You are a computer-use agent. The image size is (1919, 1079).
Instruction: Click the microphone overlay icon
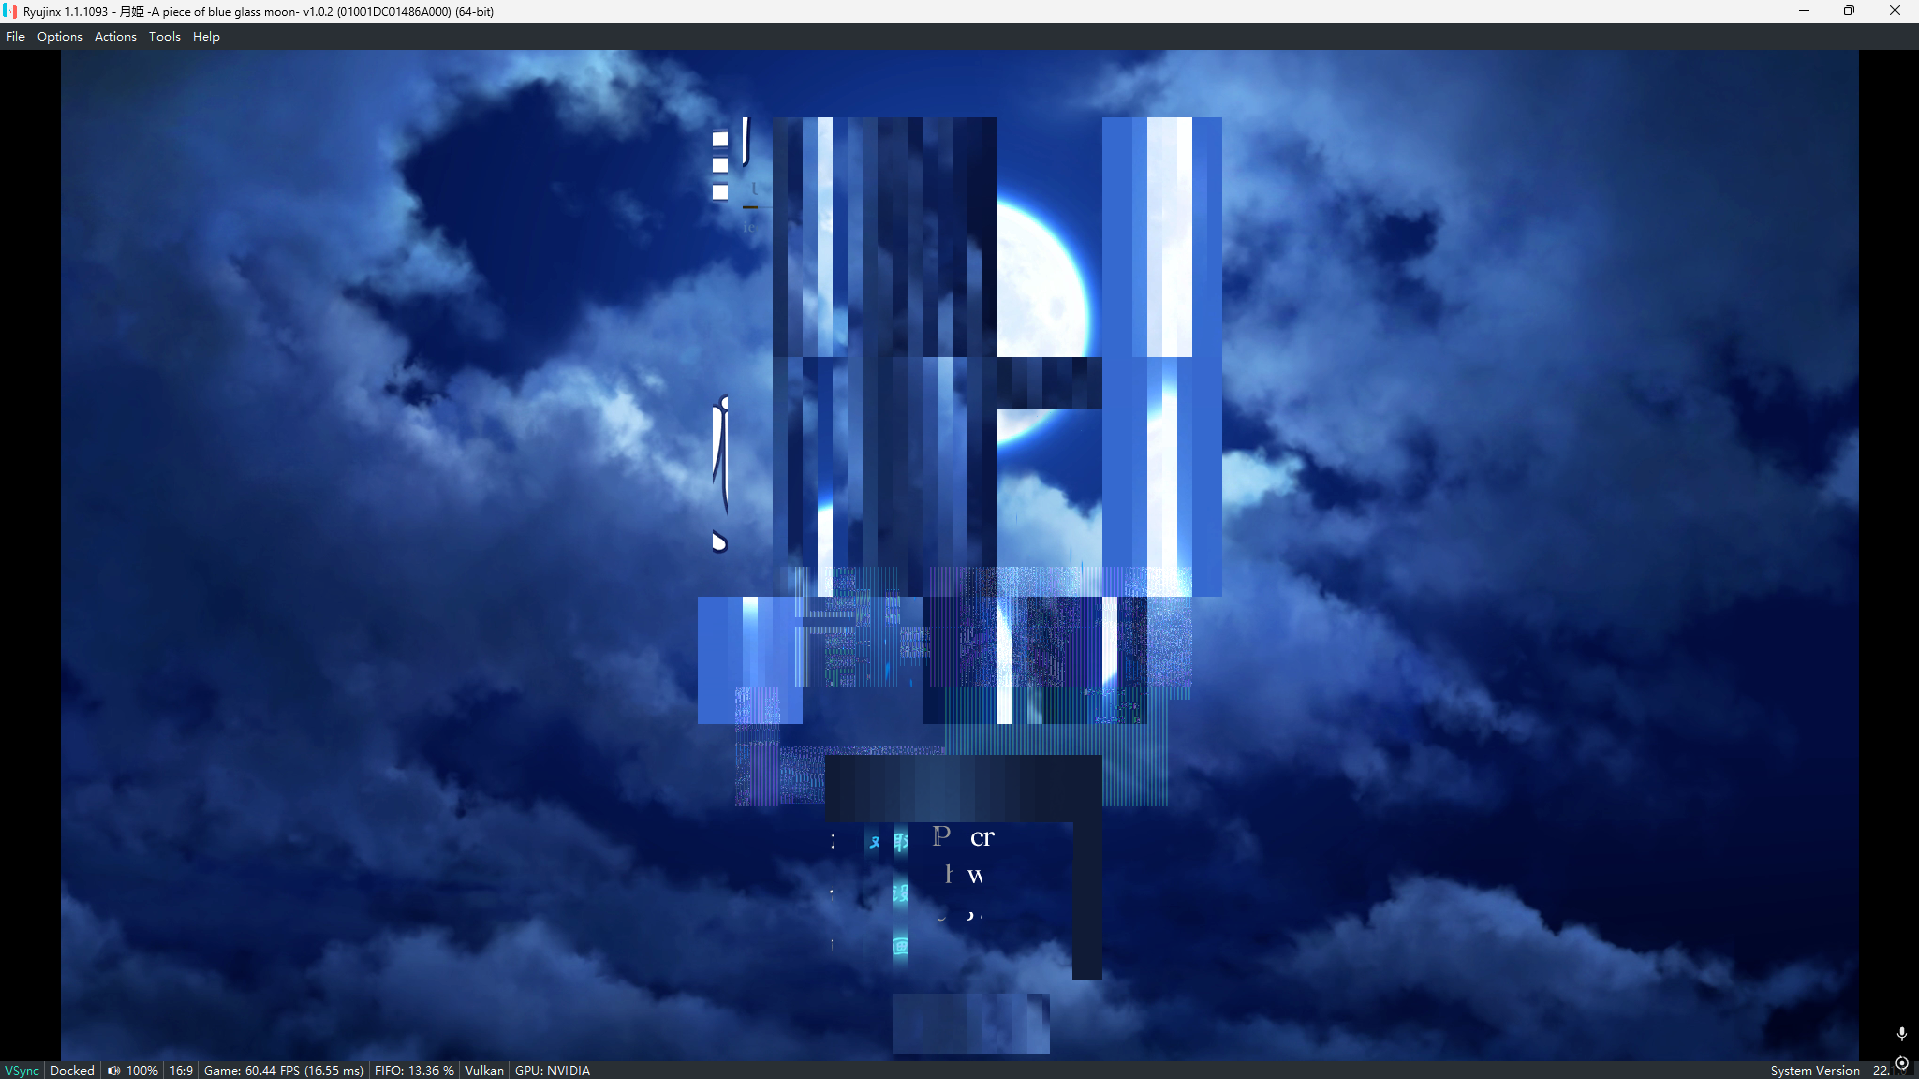[x=1901, y=1034]
